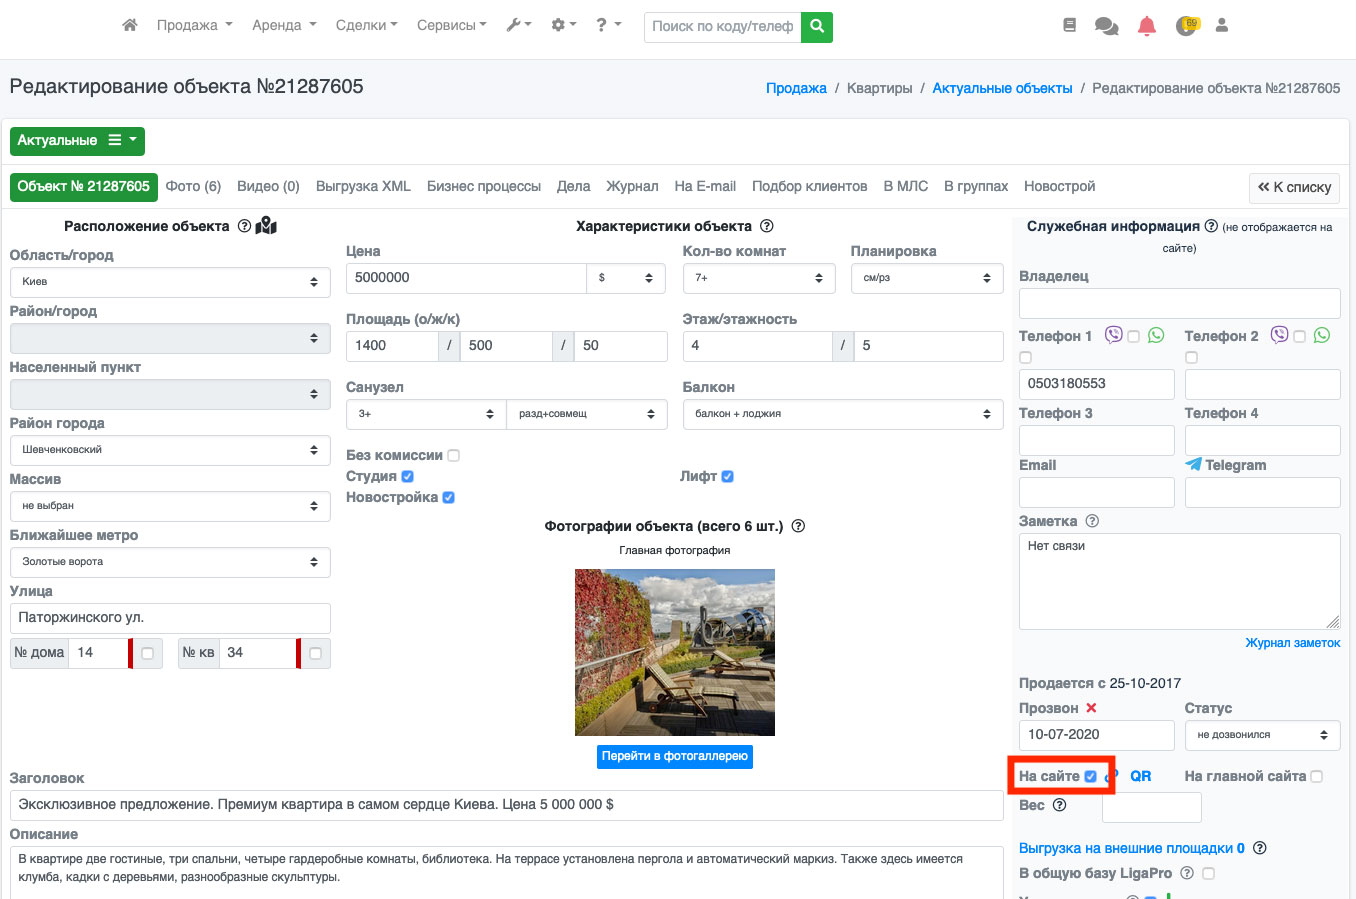Click the Telegram paper plane icon
Viewport: 1356px width, 899px height.
point(1193,464)
